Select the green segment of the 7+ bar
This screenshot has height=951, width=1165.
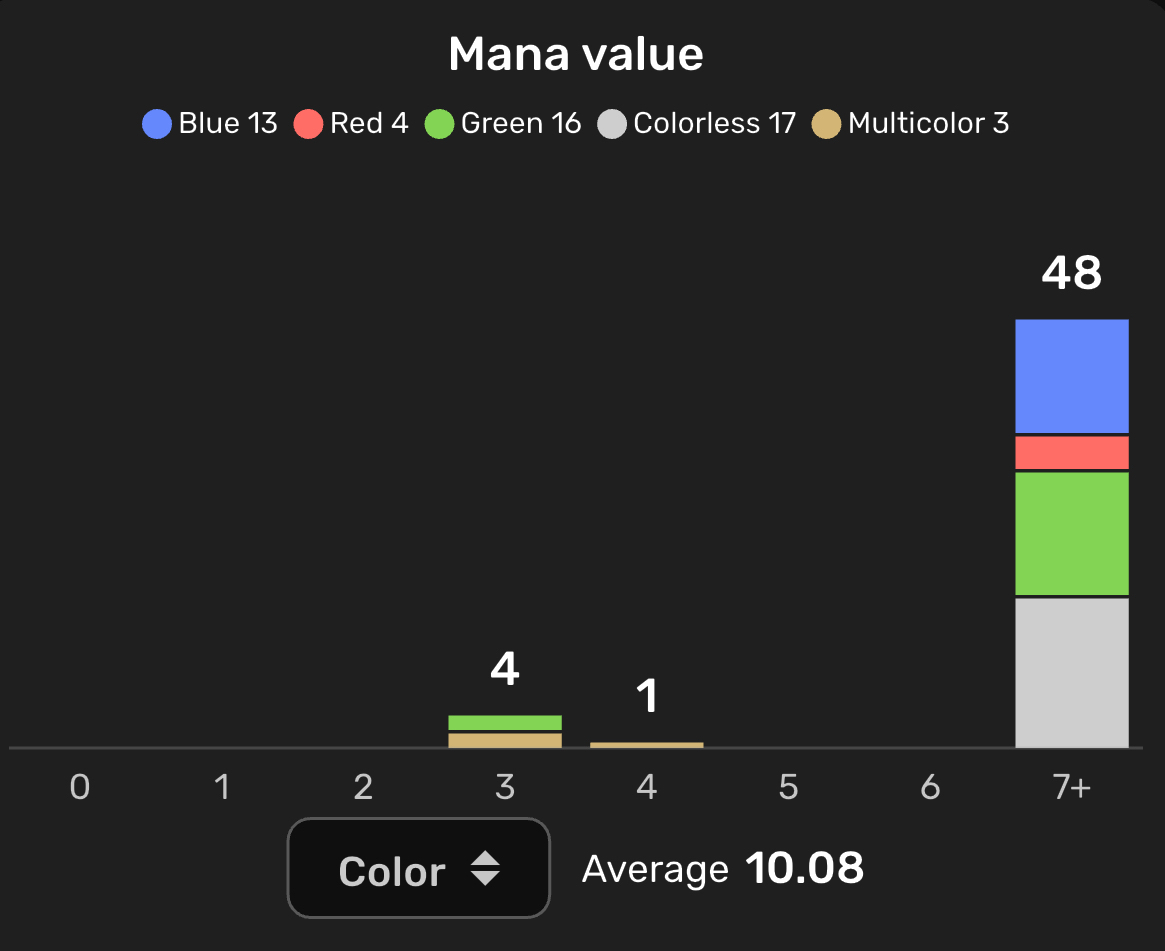(x=1071, y=533)
